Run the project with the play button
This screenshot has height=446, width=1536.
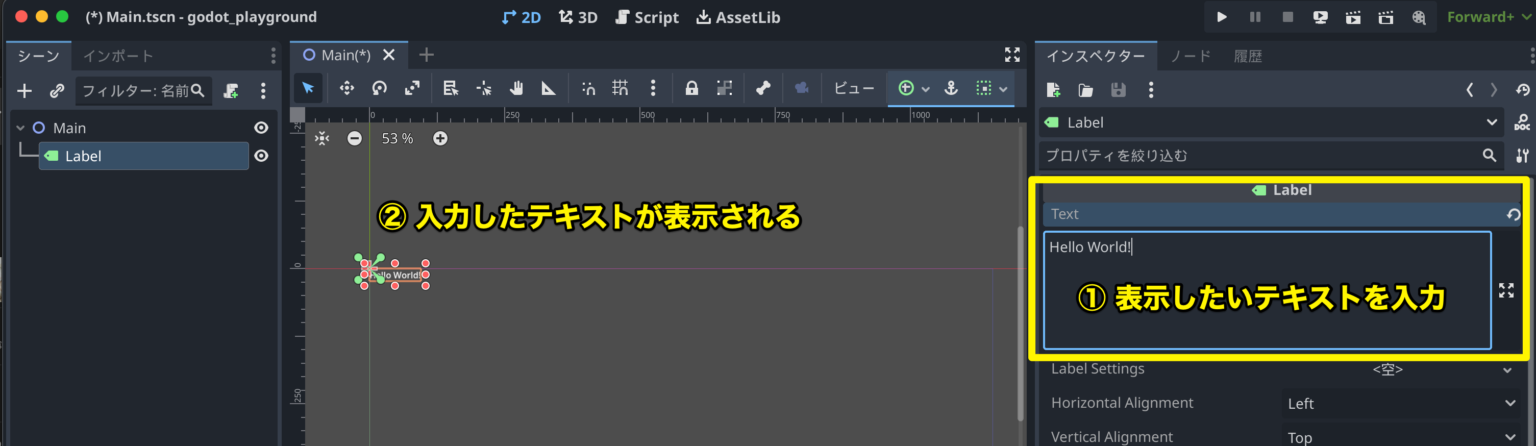(1222, 17)
